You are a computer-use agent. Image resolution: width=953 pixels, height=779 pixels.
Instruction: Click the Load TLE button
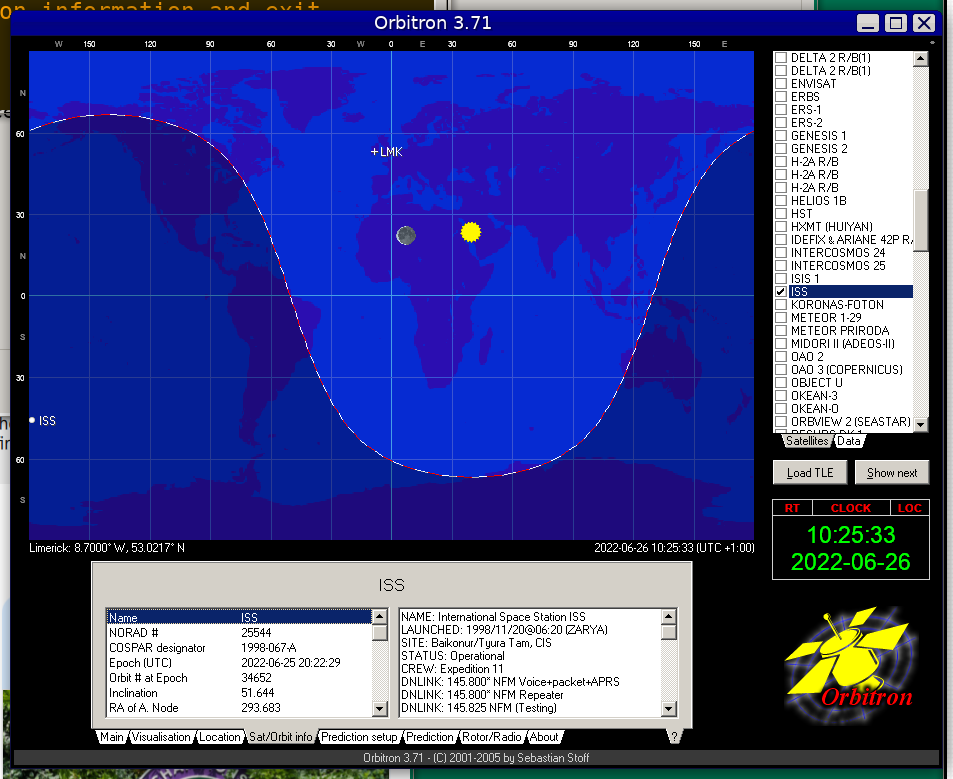point(810,473)
